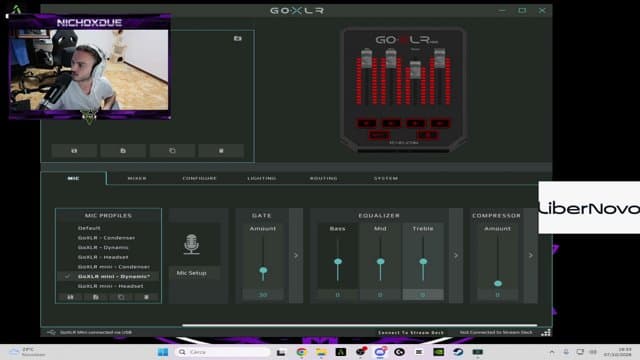Open the profiles folder icon

click(238, 38)
